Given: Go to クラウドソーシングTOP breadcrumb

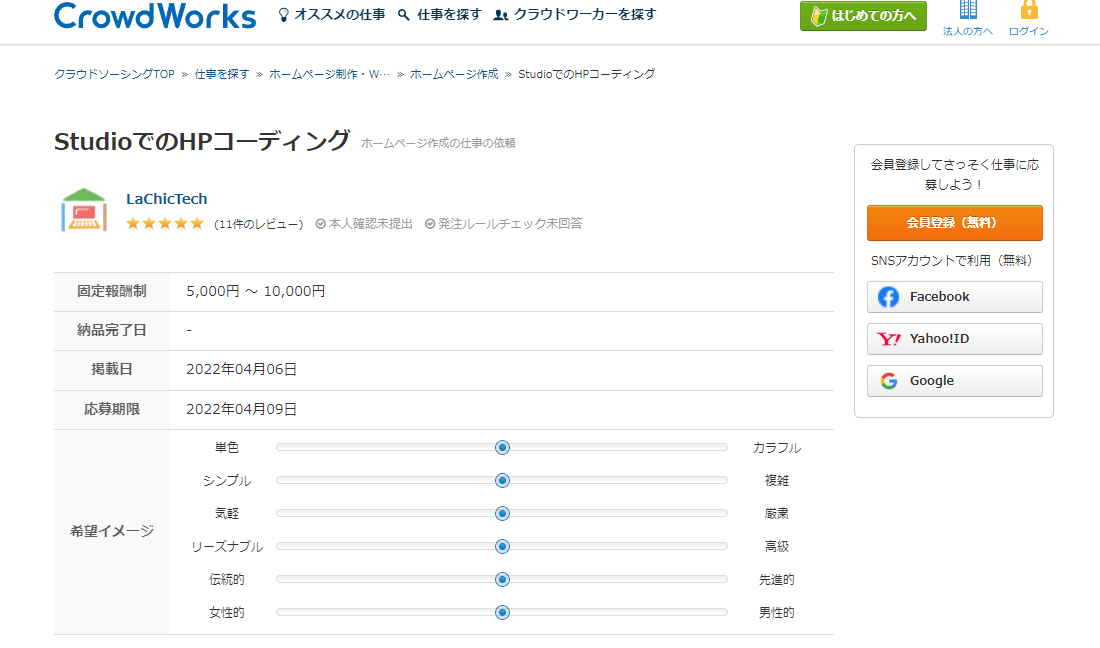Looking at the screenshot, I should point(114,74).
